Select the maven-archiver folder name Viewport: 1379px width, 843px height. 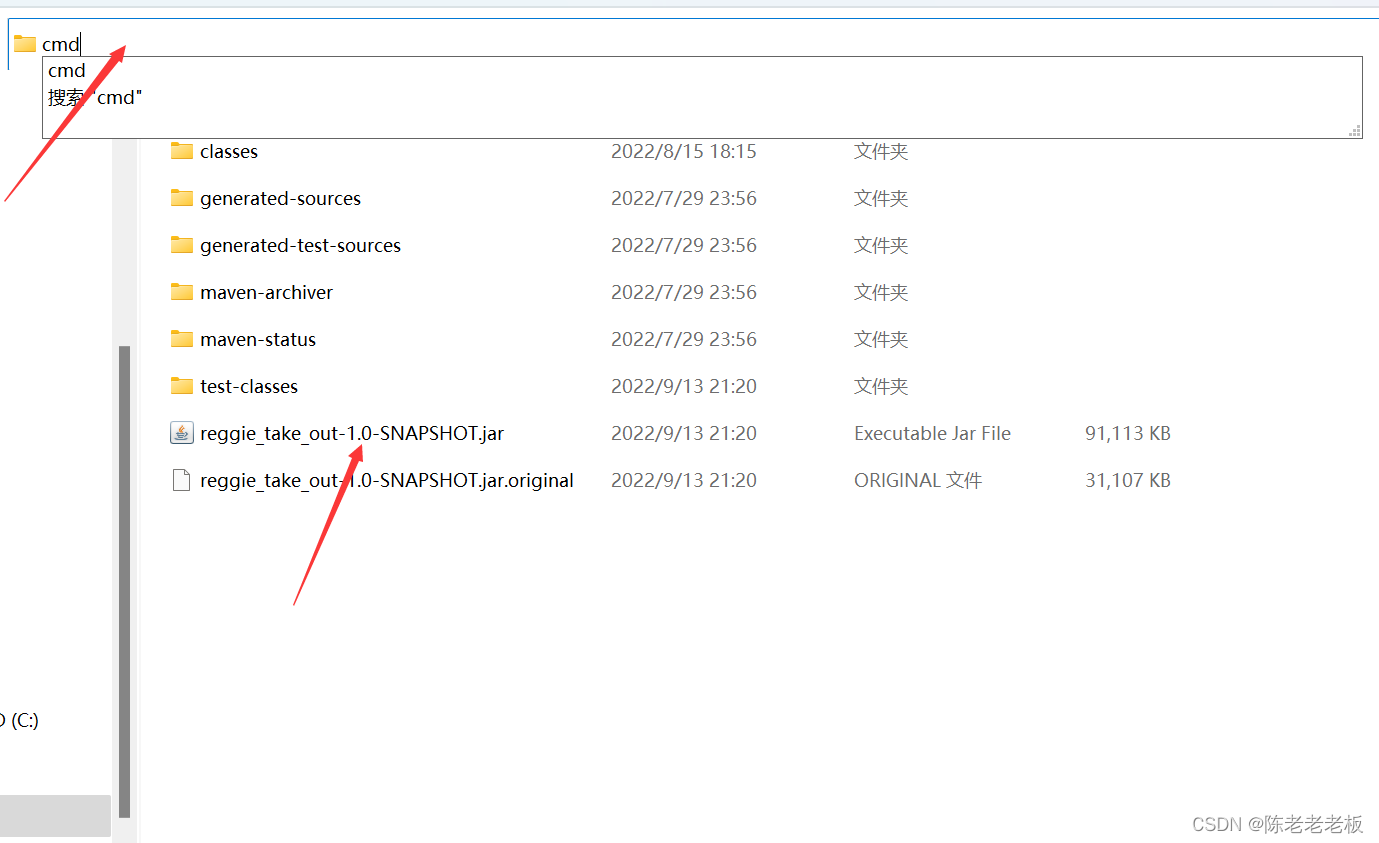[x=267, y=293]
